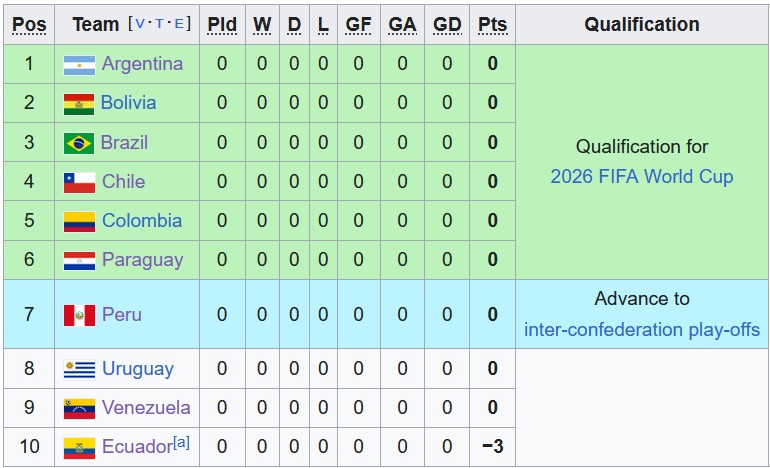The image size is (770, 468).
Task: Click the V (view template) link
Action: click(139, 24)
